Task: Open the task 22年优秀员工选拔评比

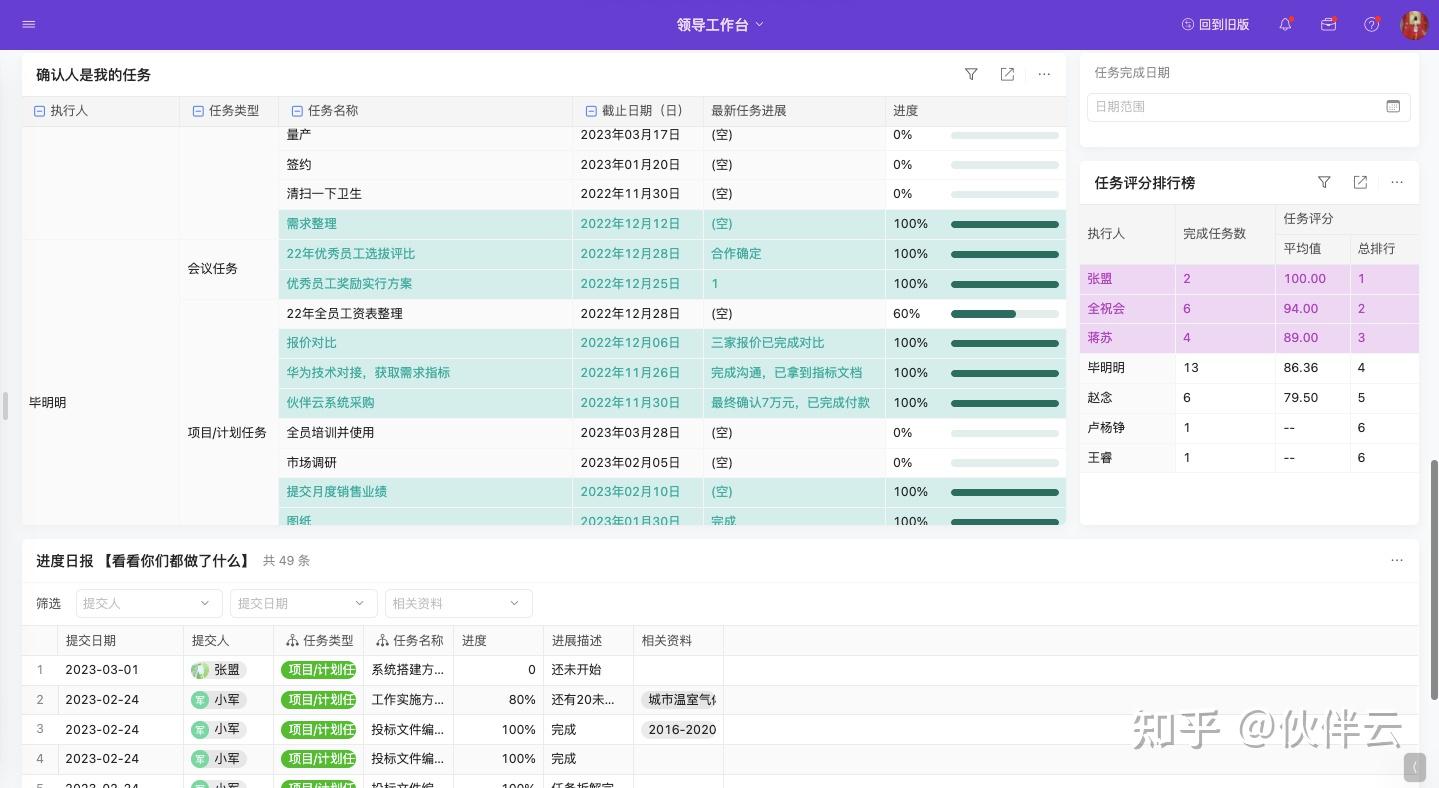Action: pyautogui.click(x=351, y=254)
